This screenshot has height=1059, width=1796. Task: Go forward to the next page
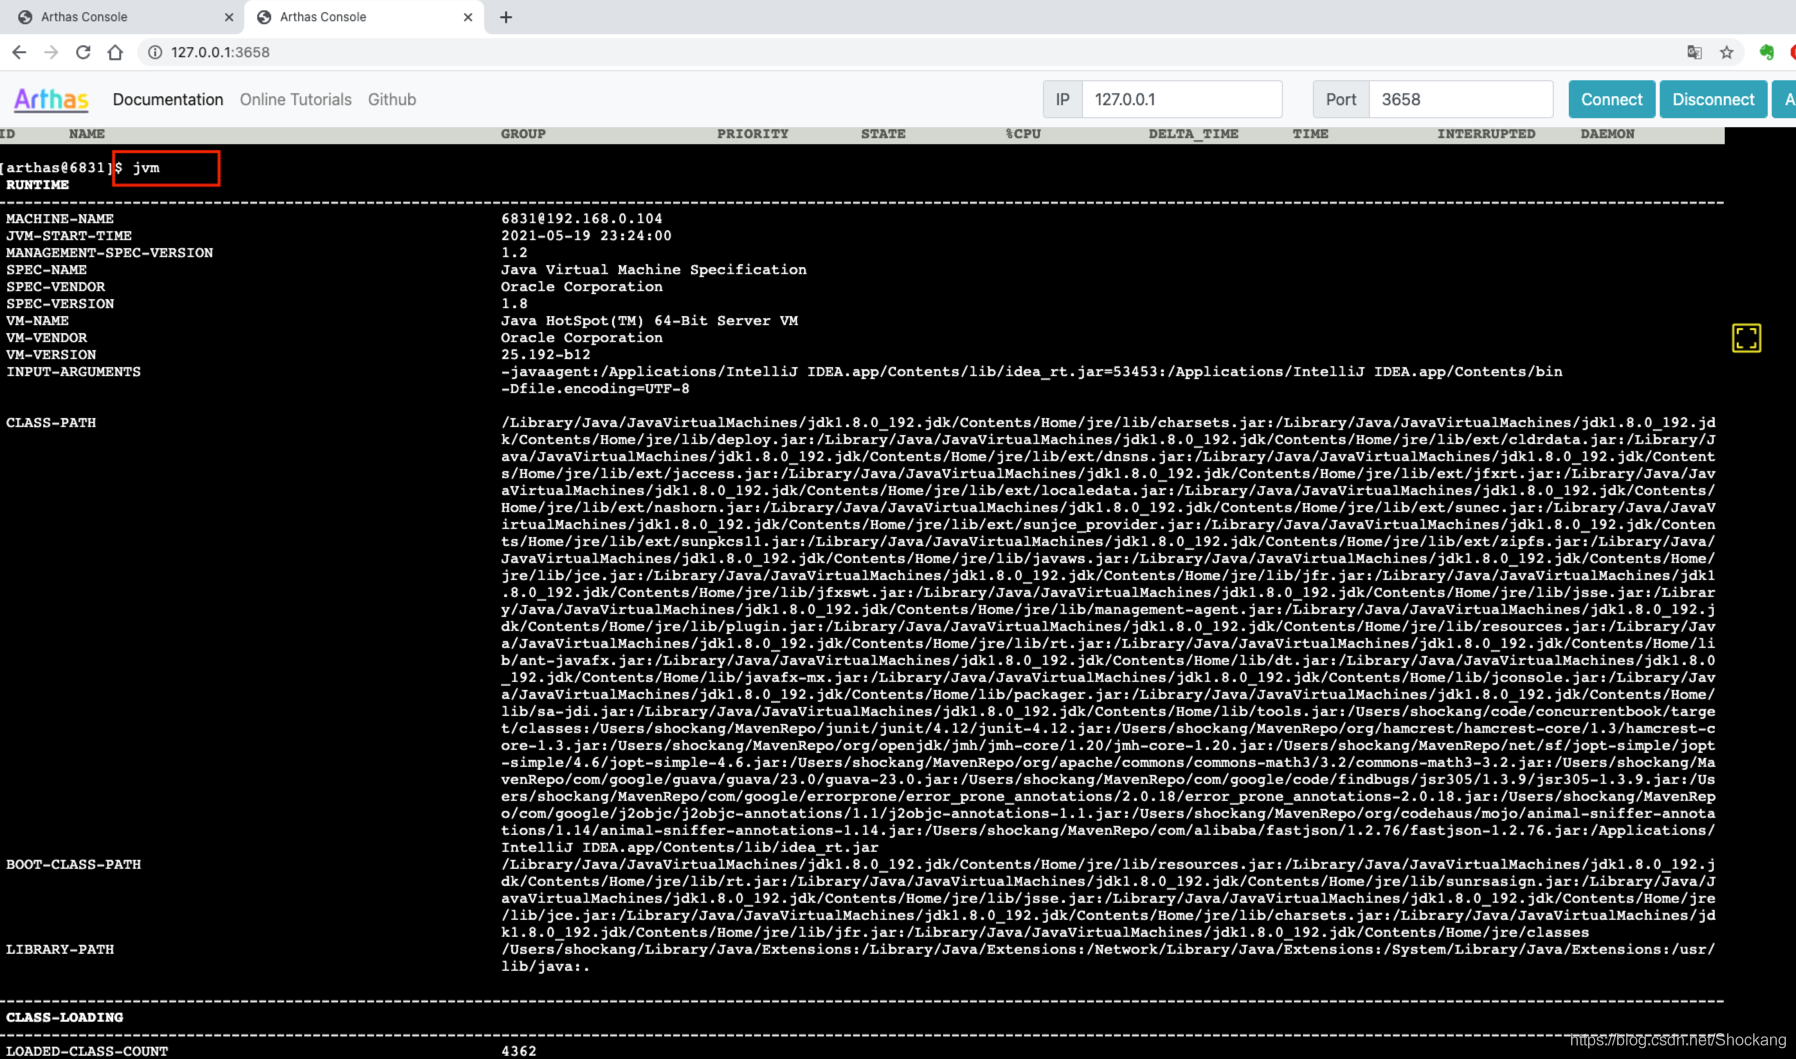pos(51,52)
